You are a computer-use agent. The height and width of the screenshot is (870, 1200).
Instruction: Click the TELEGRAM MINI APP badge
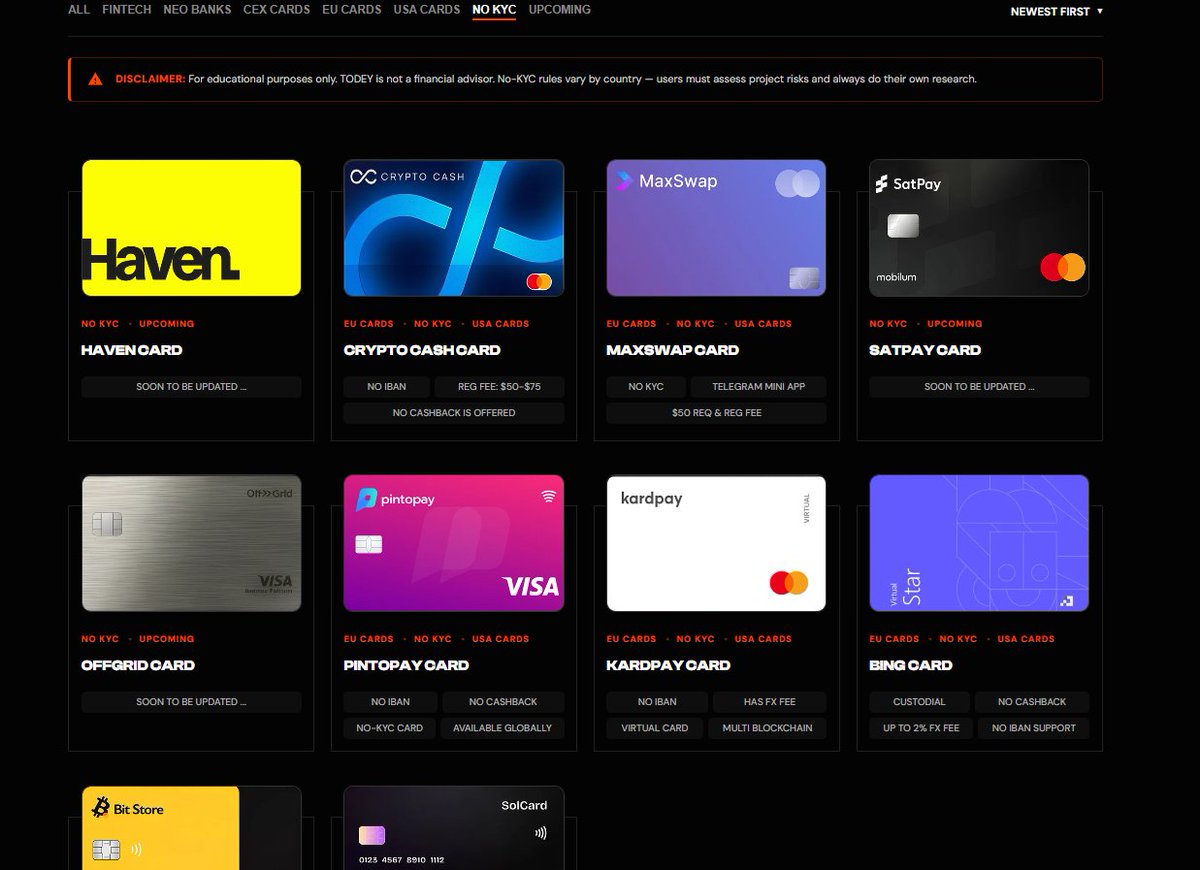point(759,386)
